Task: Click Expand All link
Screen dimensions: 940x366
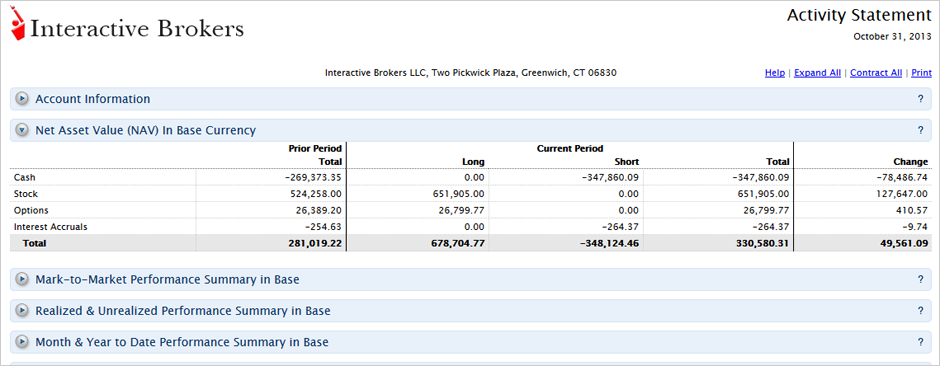Action: coord(817,73)
